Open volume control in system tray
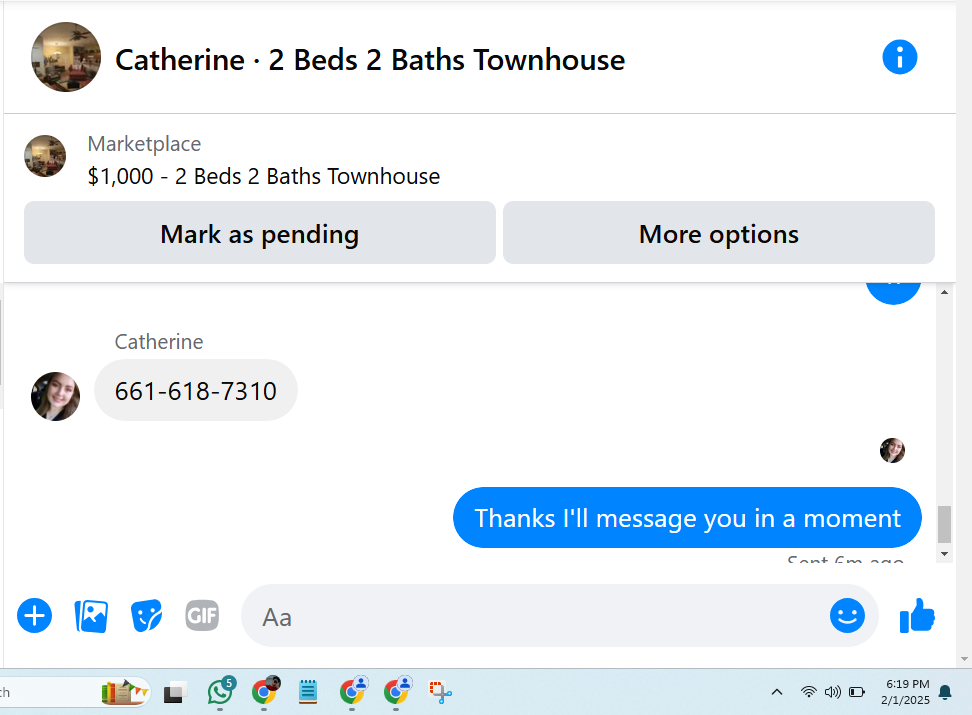Image resolution: width=972 pixels, height=715 pixels. [833, 692]
